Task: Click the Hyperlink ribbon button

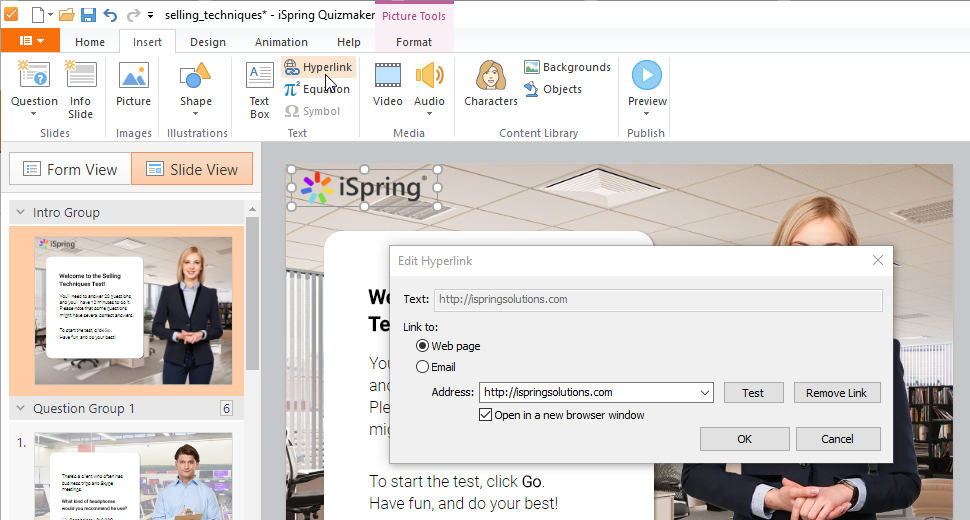Action: [x=318, y=67]
